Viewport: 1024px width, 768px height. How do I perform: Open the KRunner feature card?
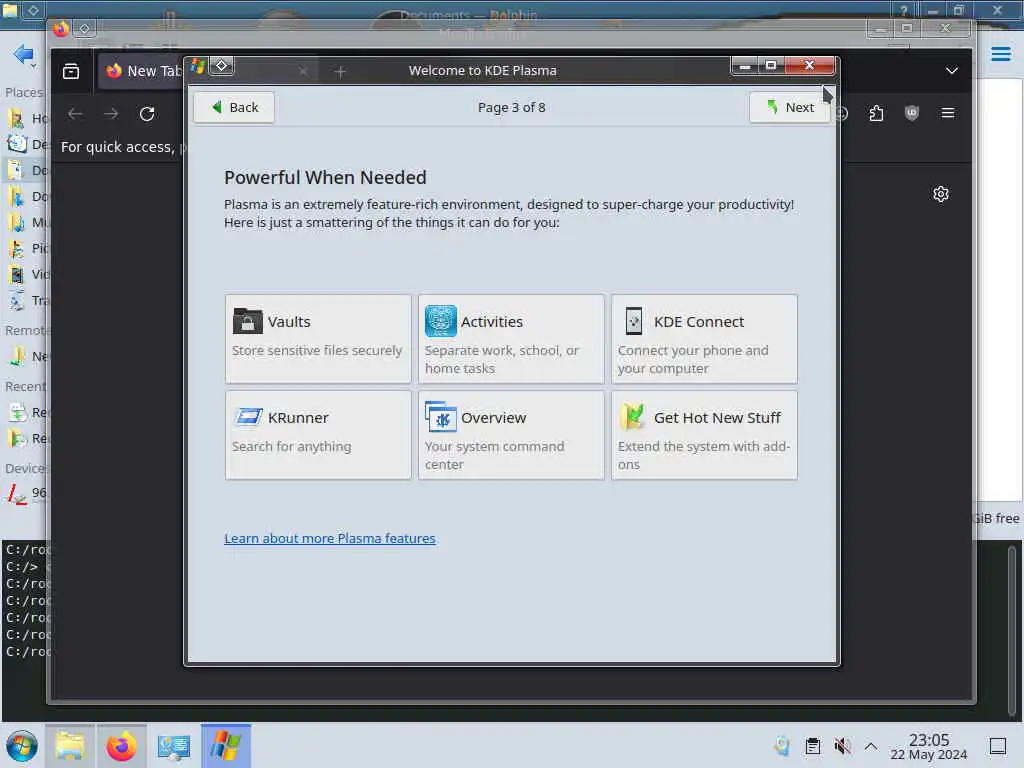click(x=318, y=435)
